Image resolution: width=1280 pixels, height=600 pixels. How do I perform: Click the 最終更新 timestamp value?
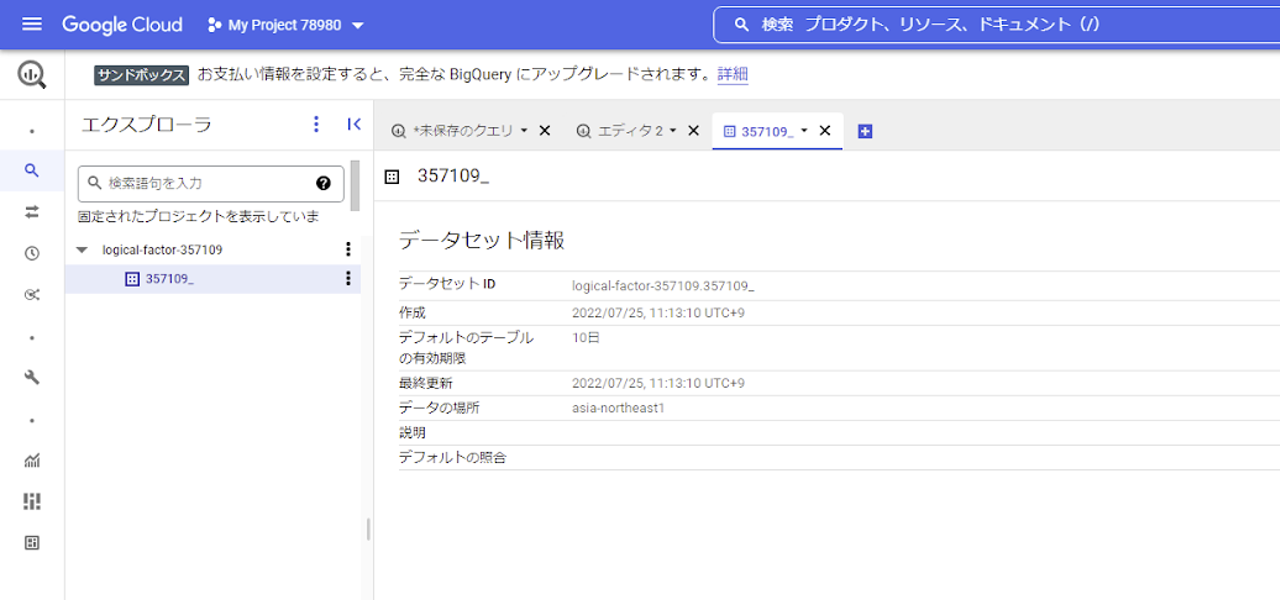click(x=658, y=383)
